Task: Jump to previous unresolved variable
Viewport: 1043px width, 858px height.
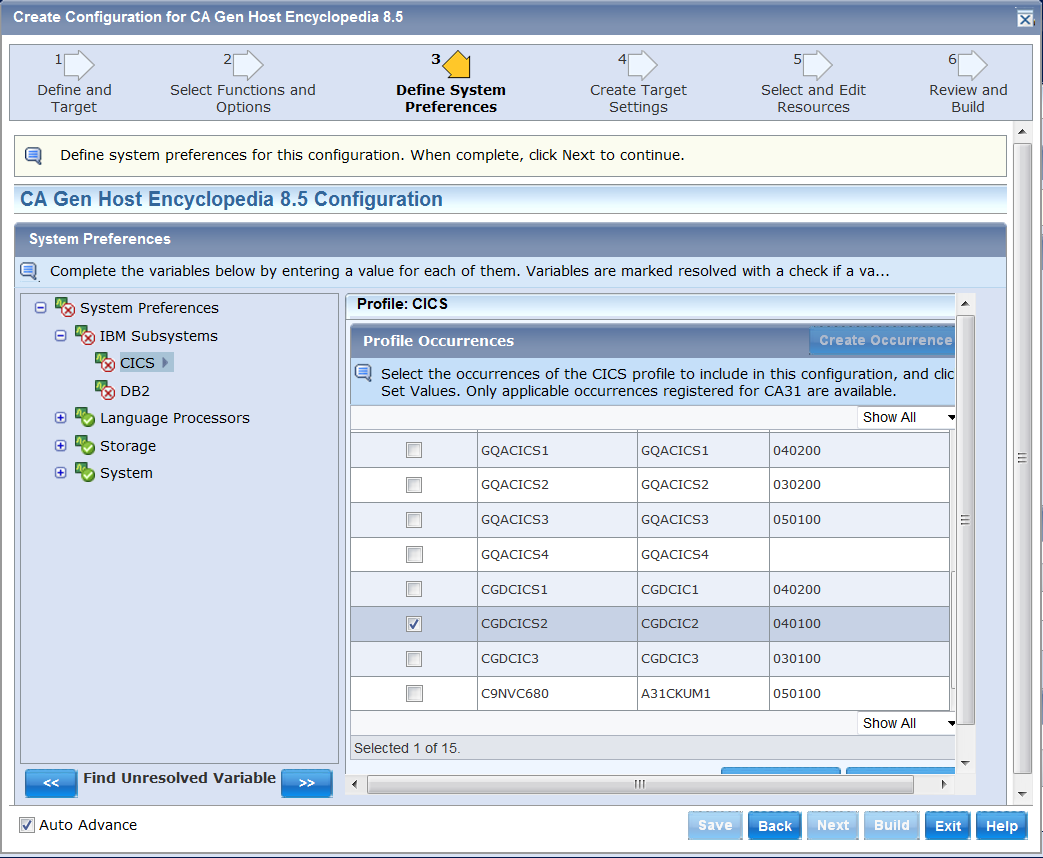Action: click(x=51, y=783)
